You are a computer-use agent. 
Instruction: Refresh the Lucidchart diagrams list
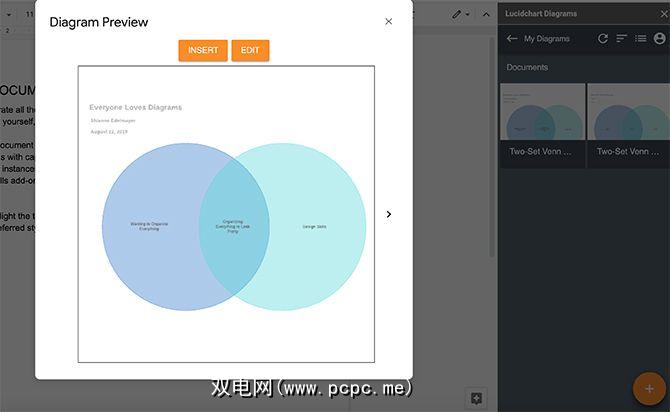602,38
